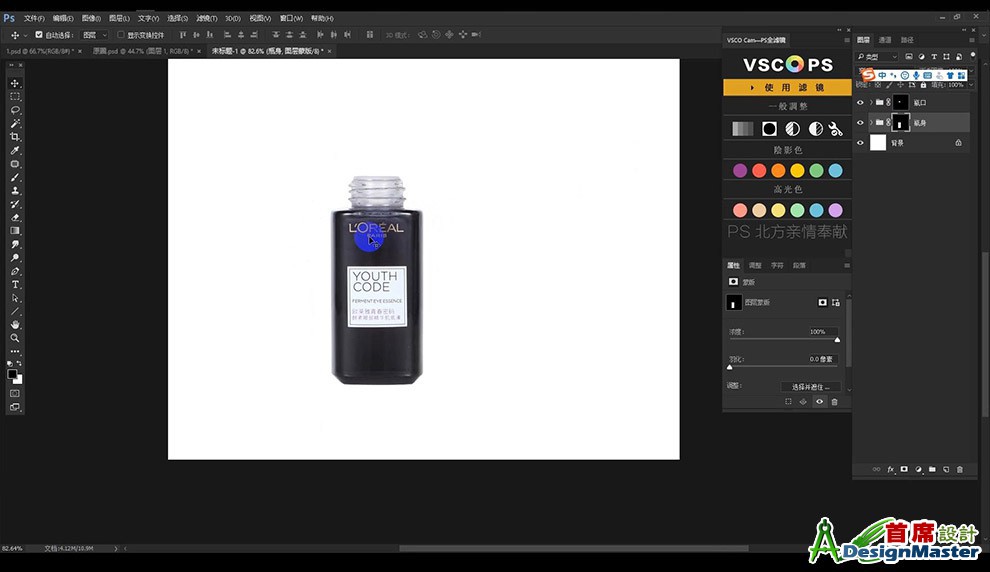Open the layer filter 类型 dropdown
Image resolution: width=990 pixels, height=572 pixels.
[878, 57]
